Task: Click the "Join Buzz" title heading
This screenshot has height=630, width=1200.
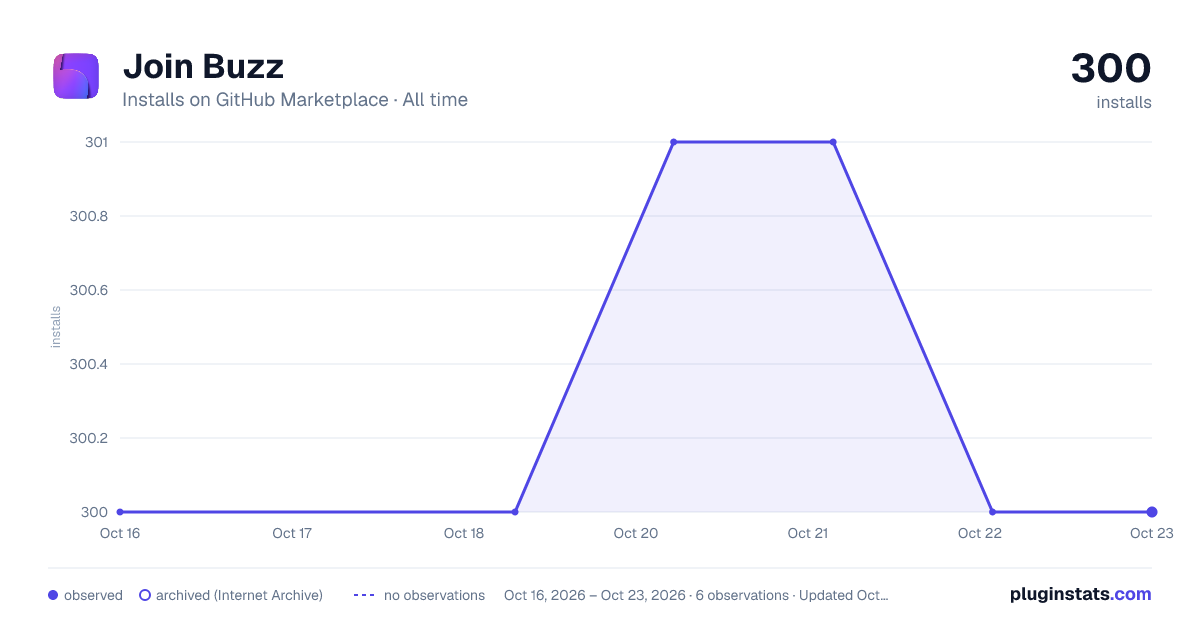Action: (203, 67)
